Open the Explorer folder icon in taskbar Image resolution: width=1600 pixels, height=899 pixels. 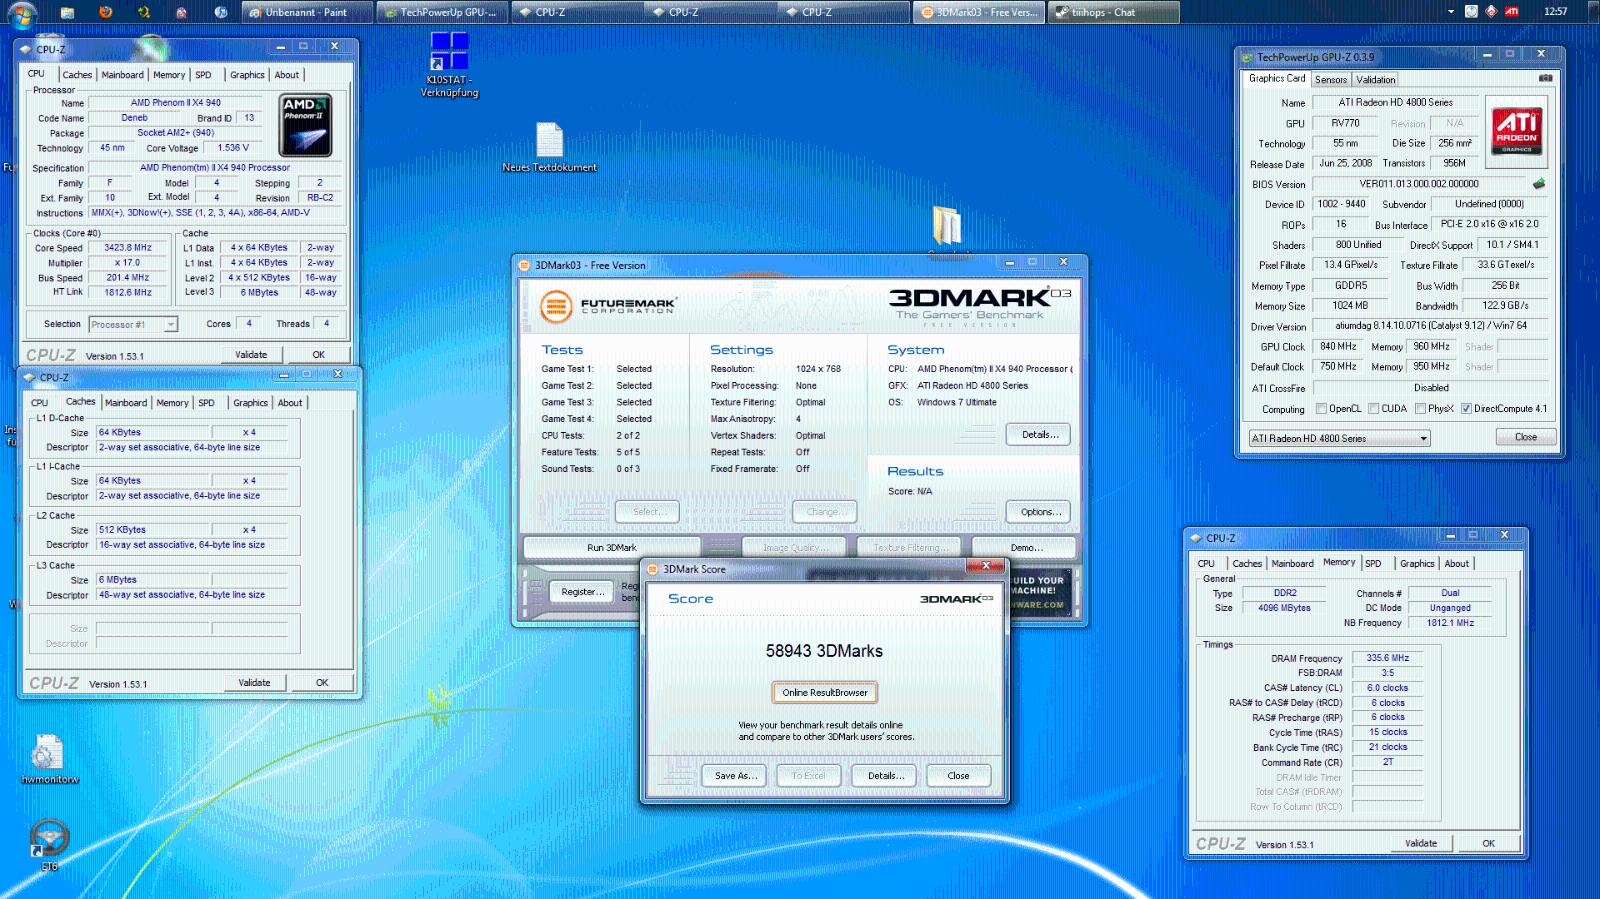67,13
